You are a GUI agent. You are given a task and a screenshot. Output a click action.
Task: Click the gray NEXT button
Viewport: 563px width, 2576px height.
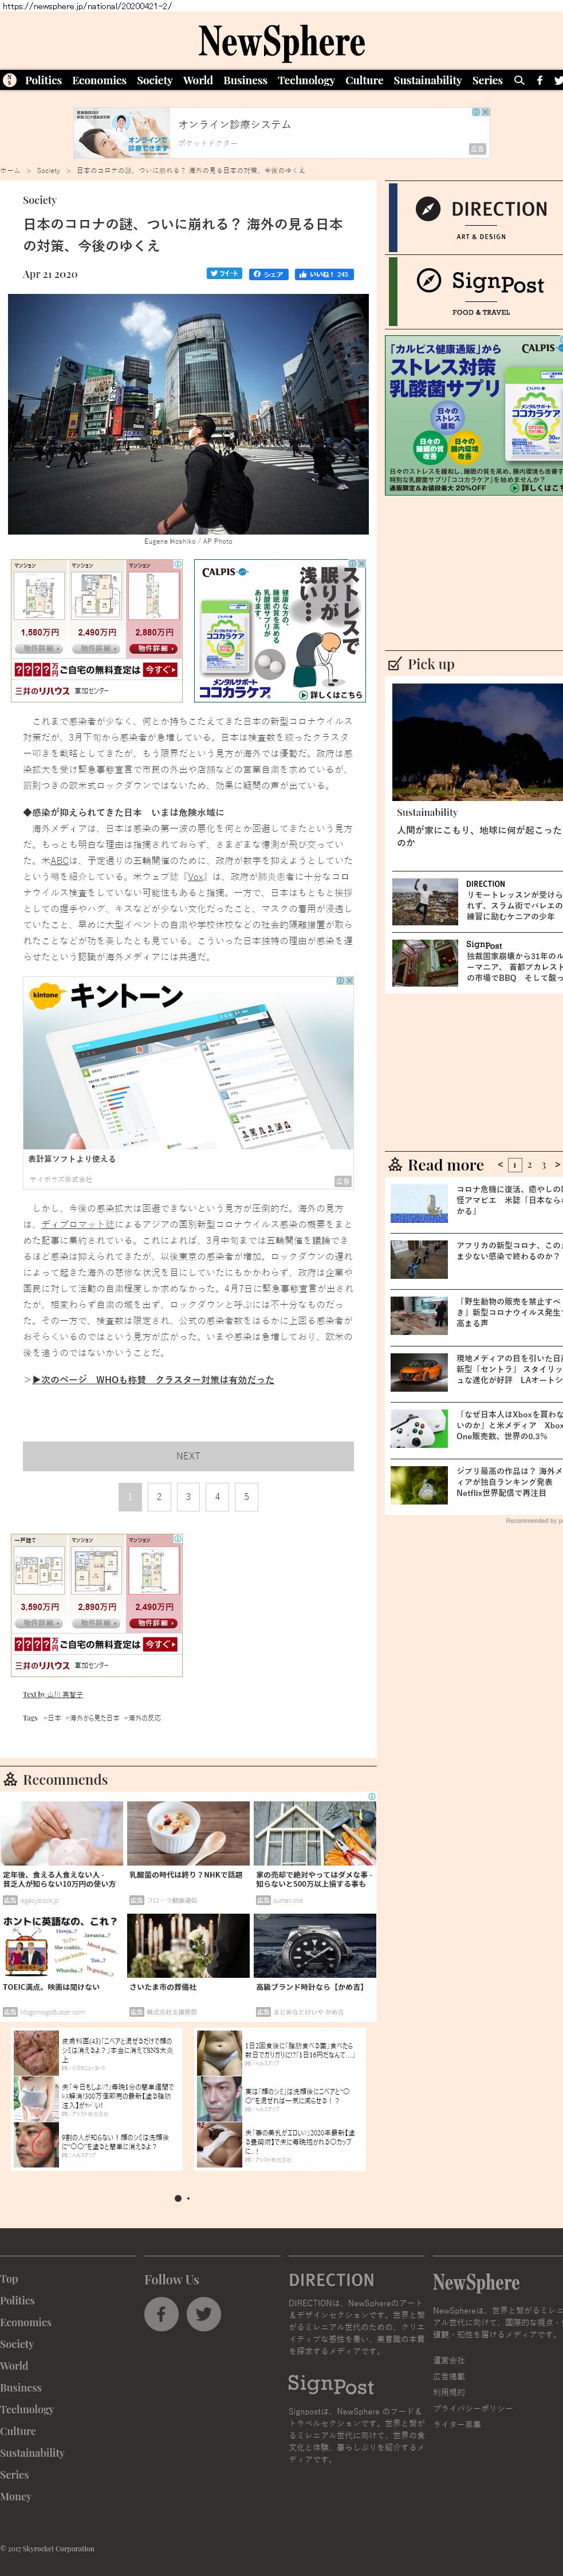pos(188,1456)
